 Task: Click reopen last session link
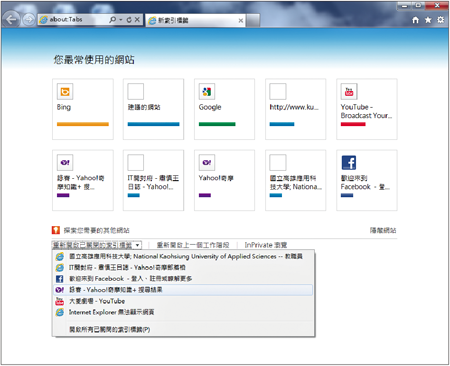[x=193, y=245]
